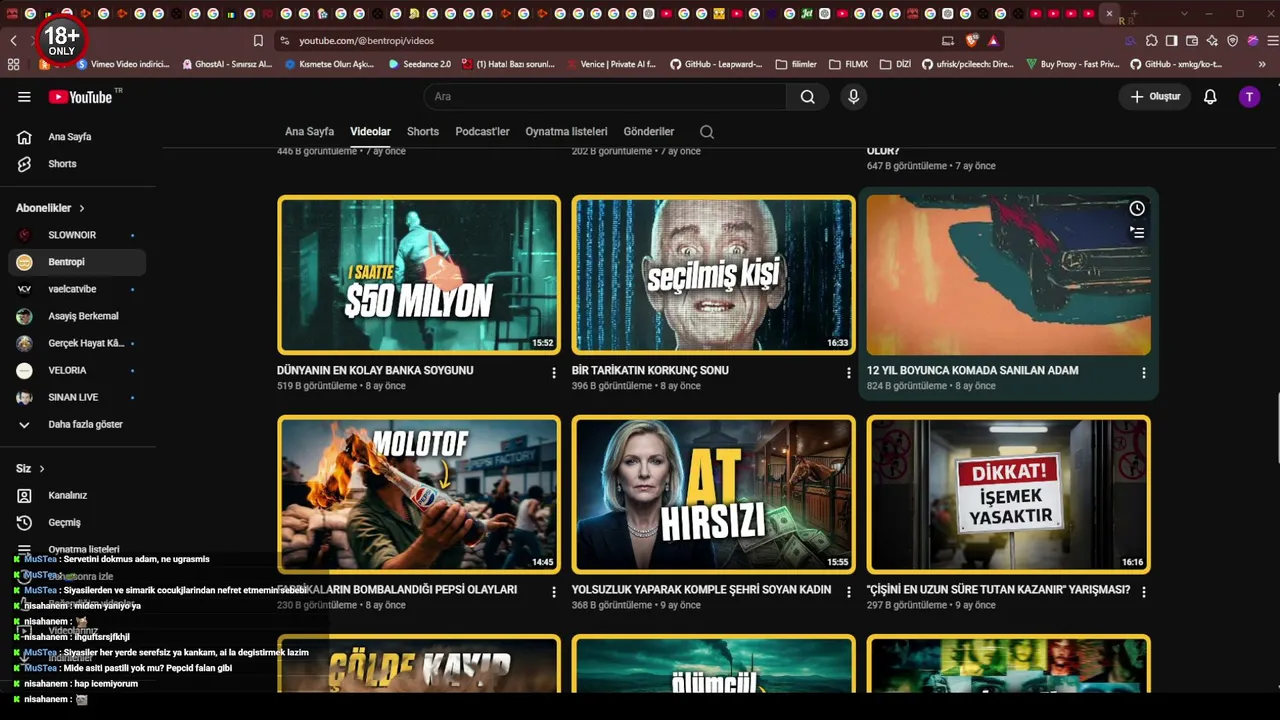Open the Kanalınız sidebar item
Screen dimensions: 1280x720
point(77,496)
